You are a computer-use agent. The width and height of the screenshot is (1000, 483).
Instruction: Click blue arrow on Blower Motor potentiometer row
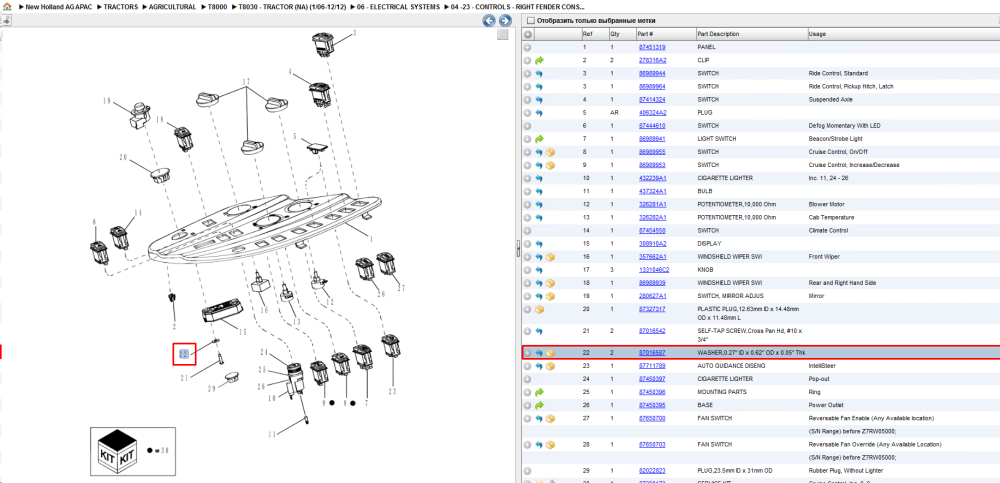(540, 204)
